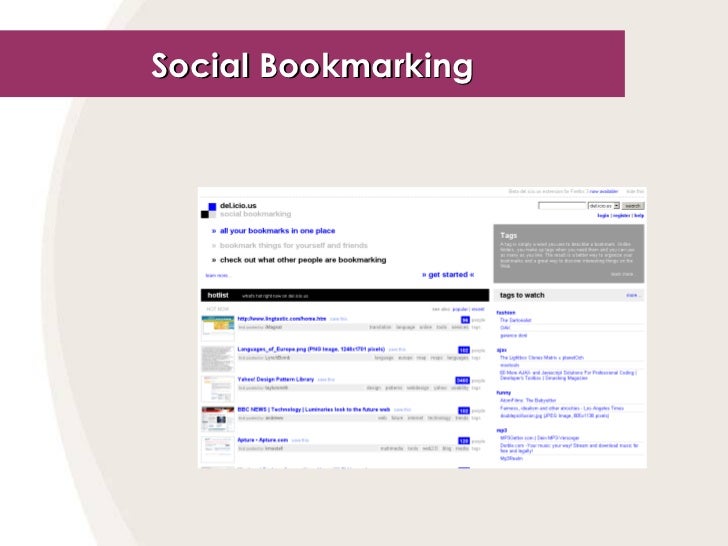Click the 'recent' link above the hotlist

click(478, 309)
